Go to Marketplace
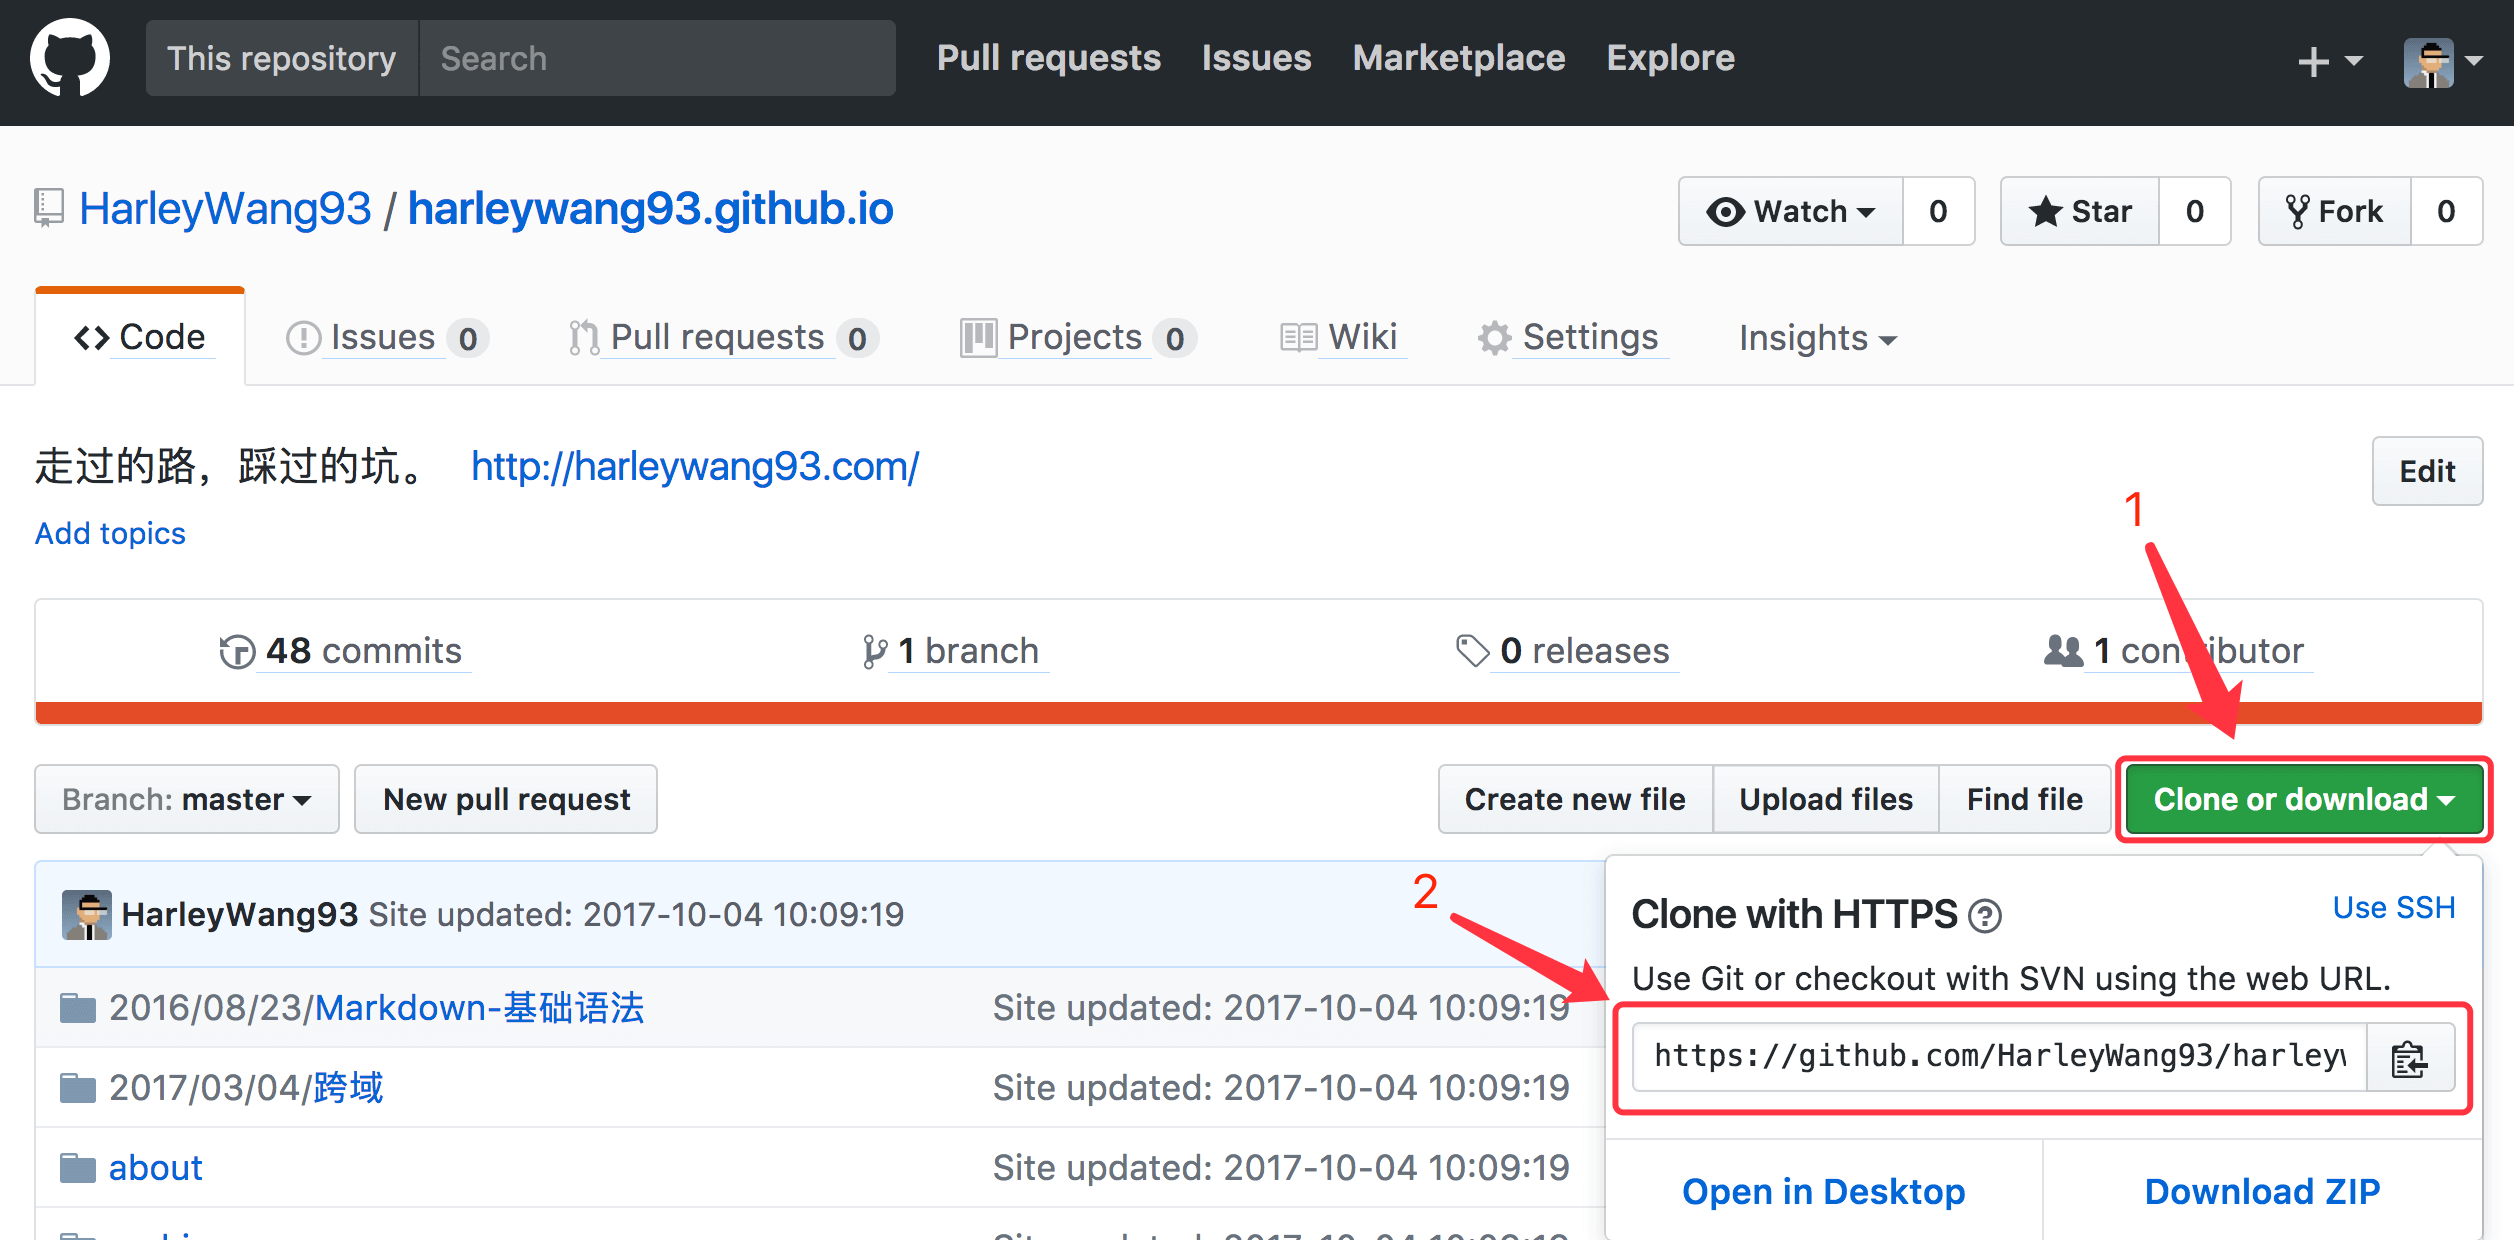This screenshot has height=1240, width=2514. tap(1459, 58)
